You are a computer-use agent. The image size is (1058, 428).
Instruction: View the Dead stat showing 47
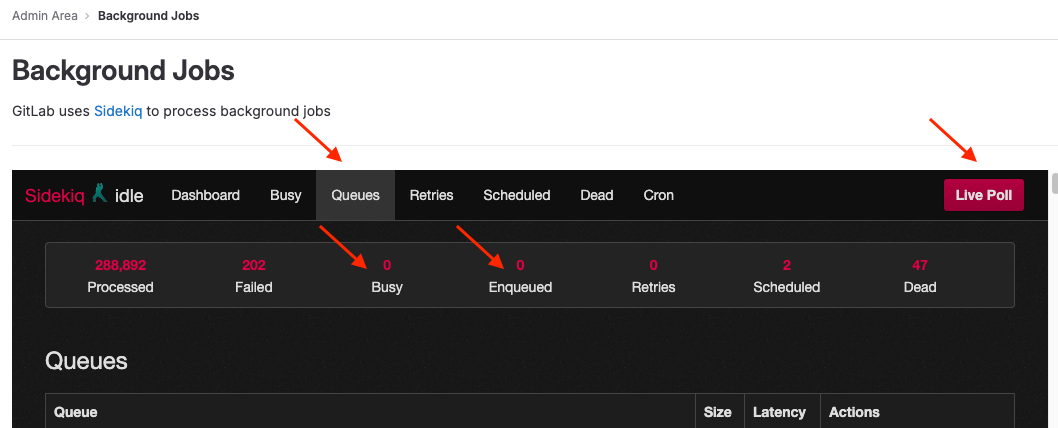point(920,276)
